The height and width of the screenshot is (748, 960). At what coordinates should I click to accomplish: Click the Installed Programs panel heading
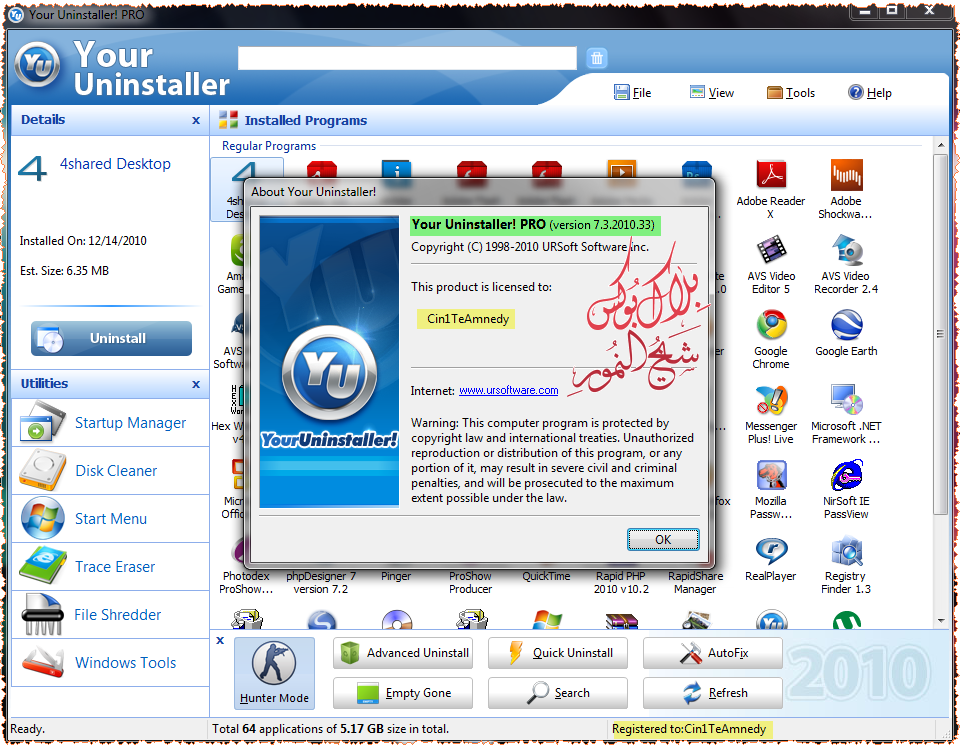pos(306,121)
